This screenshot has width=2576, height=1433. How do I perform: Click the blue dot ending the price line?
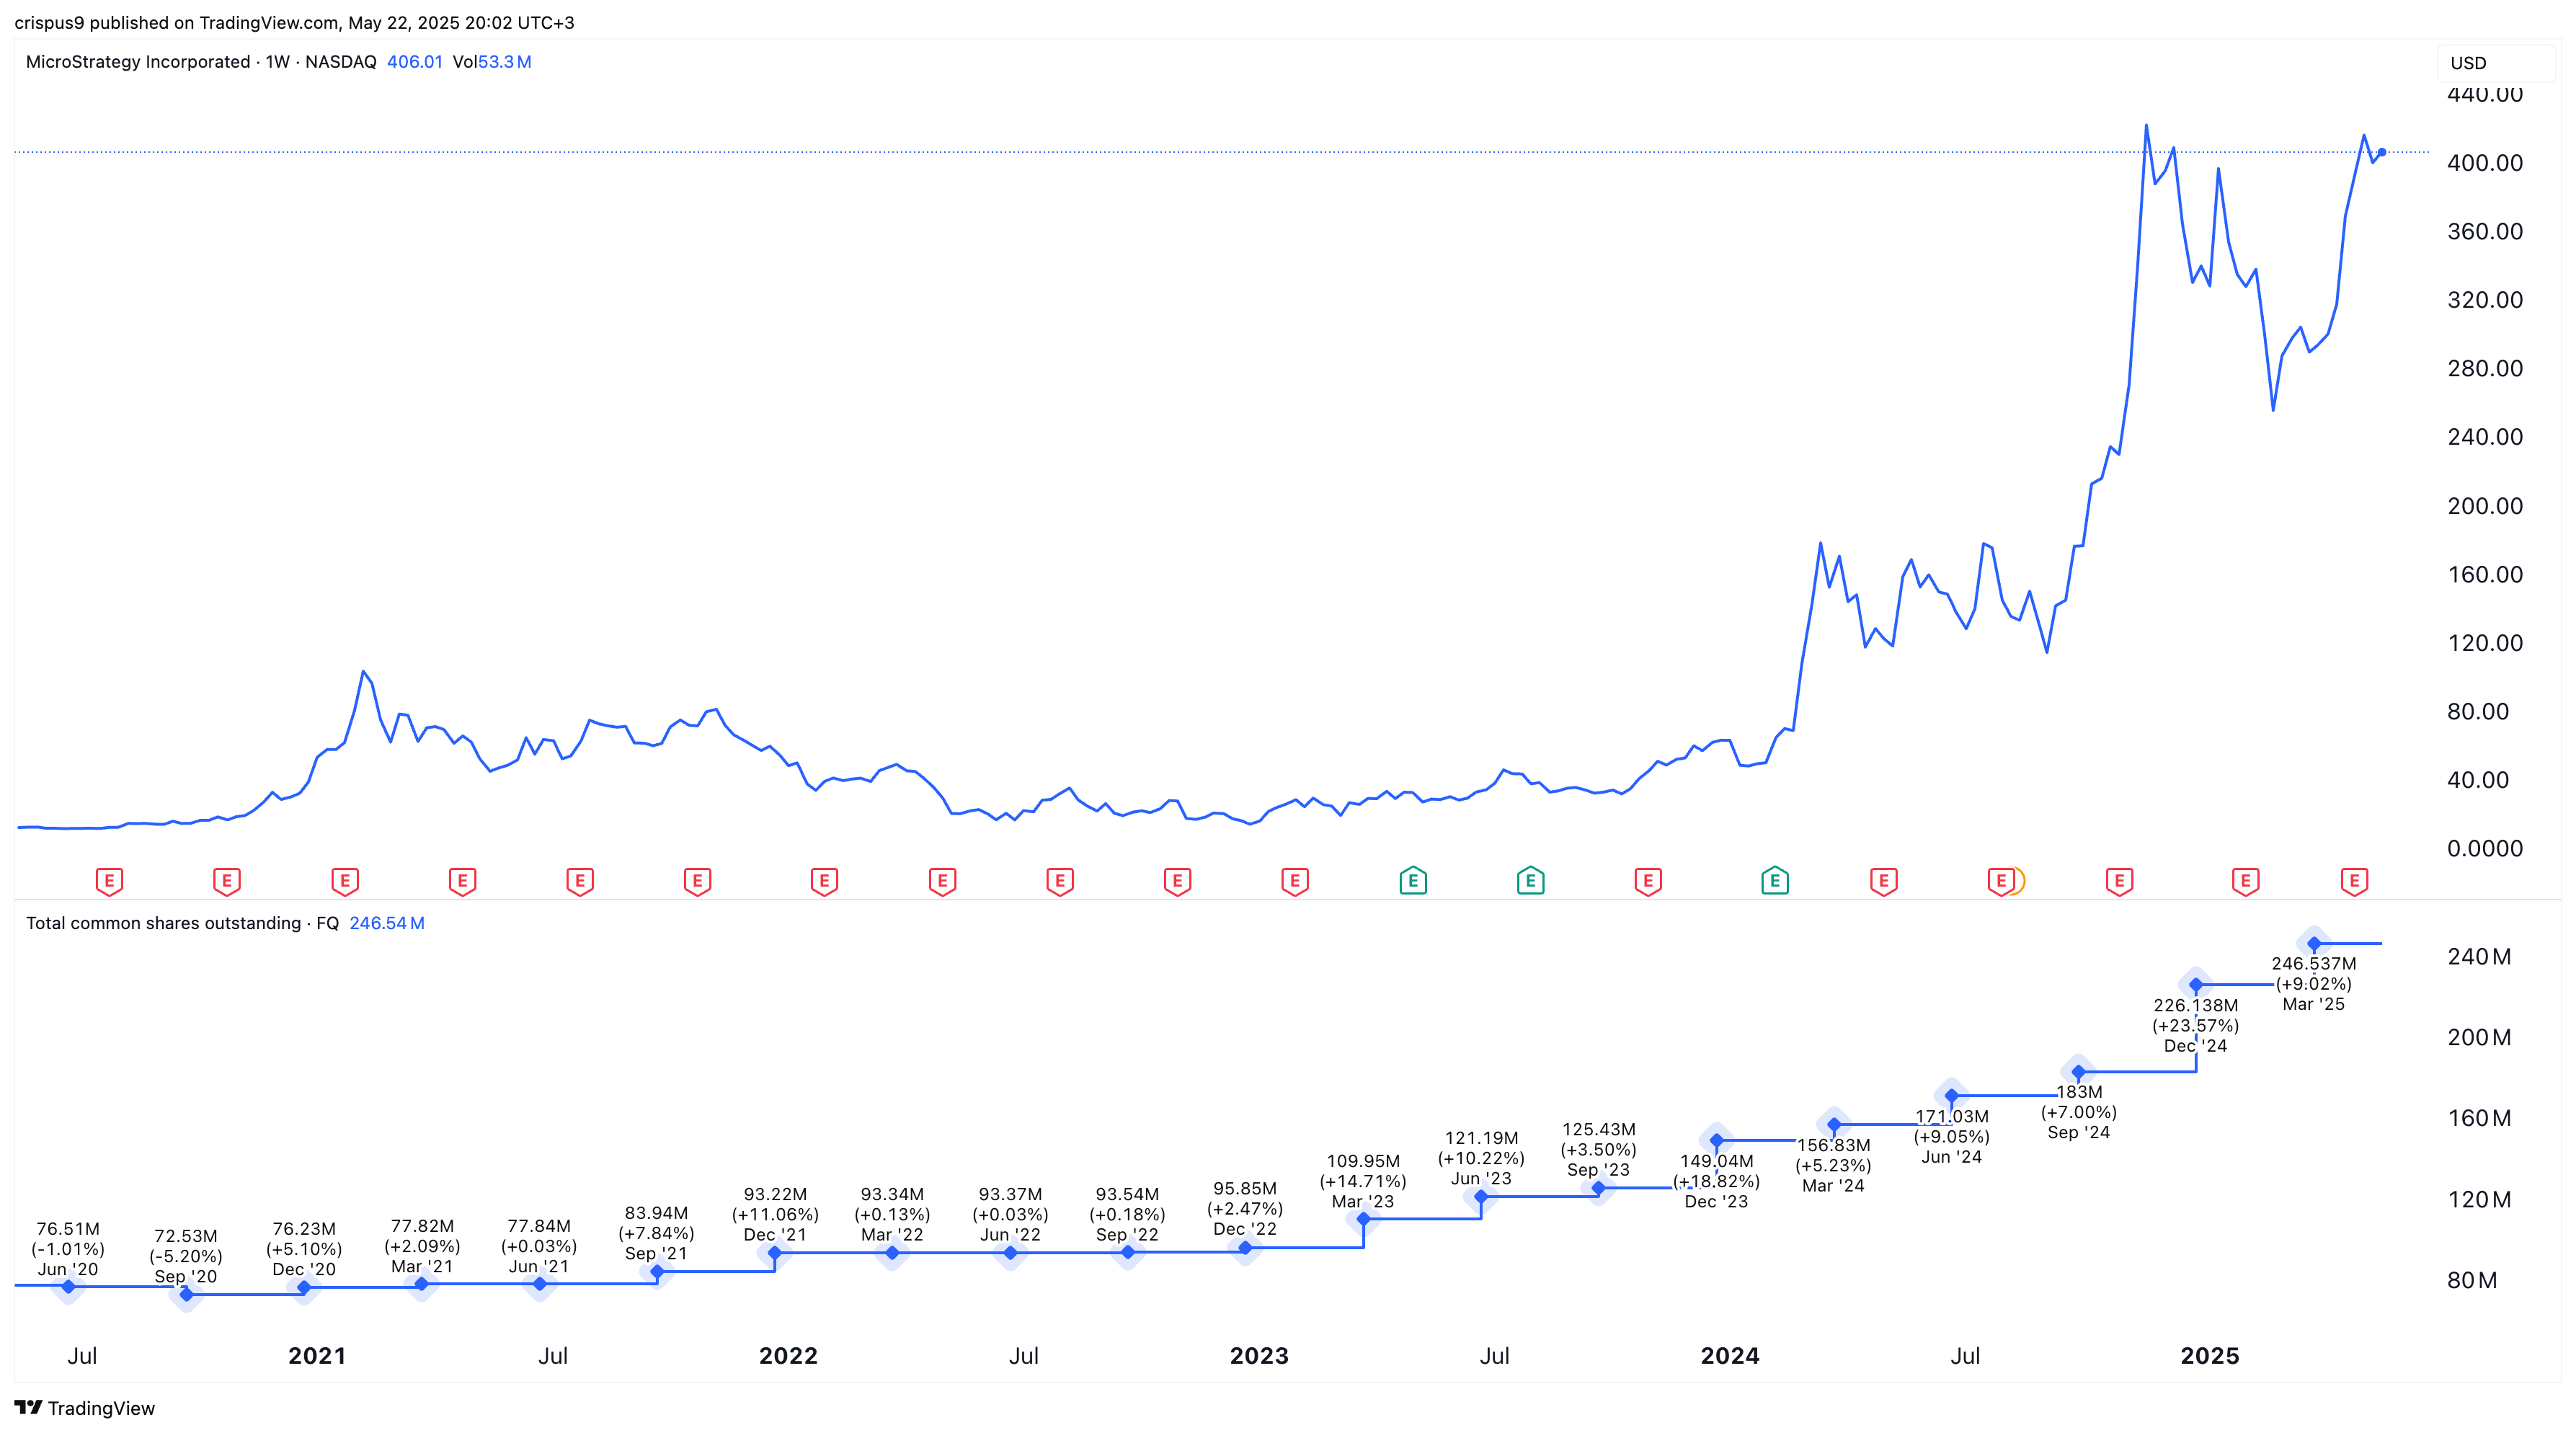pos(2382,152)
